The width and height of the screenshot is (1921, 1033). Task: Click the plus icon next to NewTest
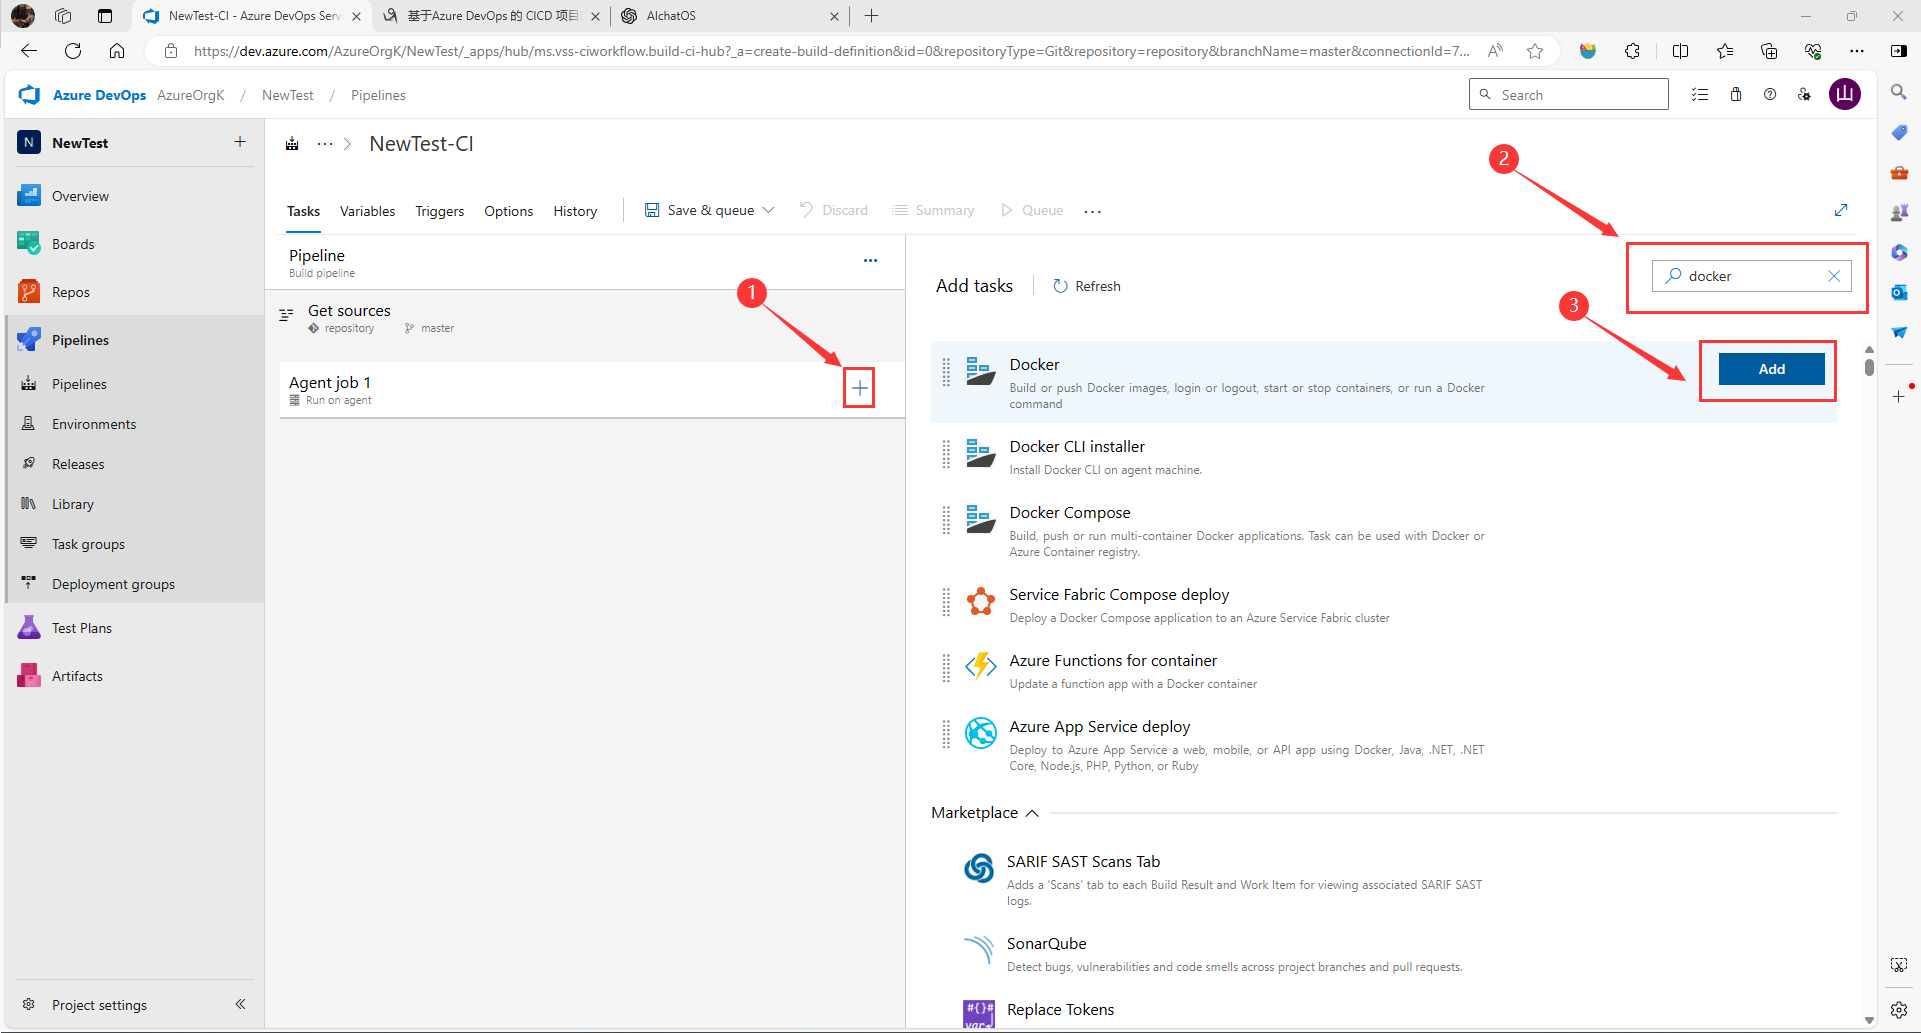pos(240,142)
